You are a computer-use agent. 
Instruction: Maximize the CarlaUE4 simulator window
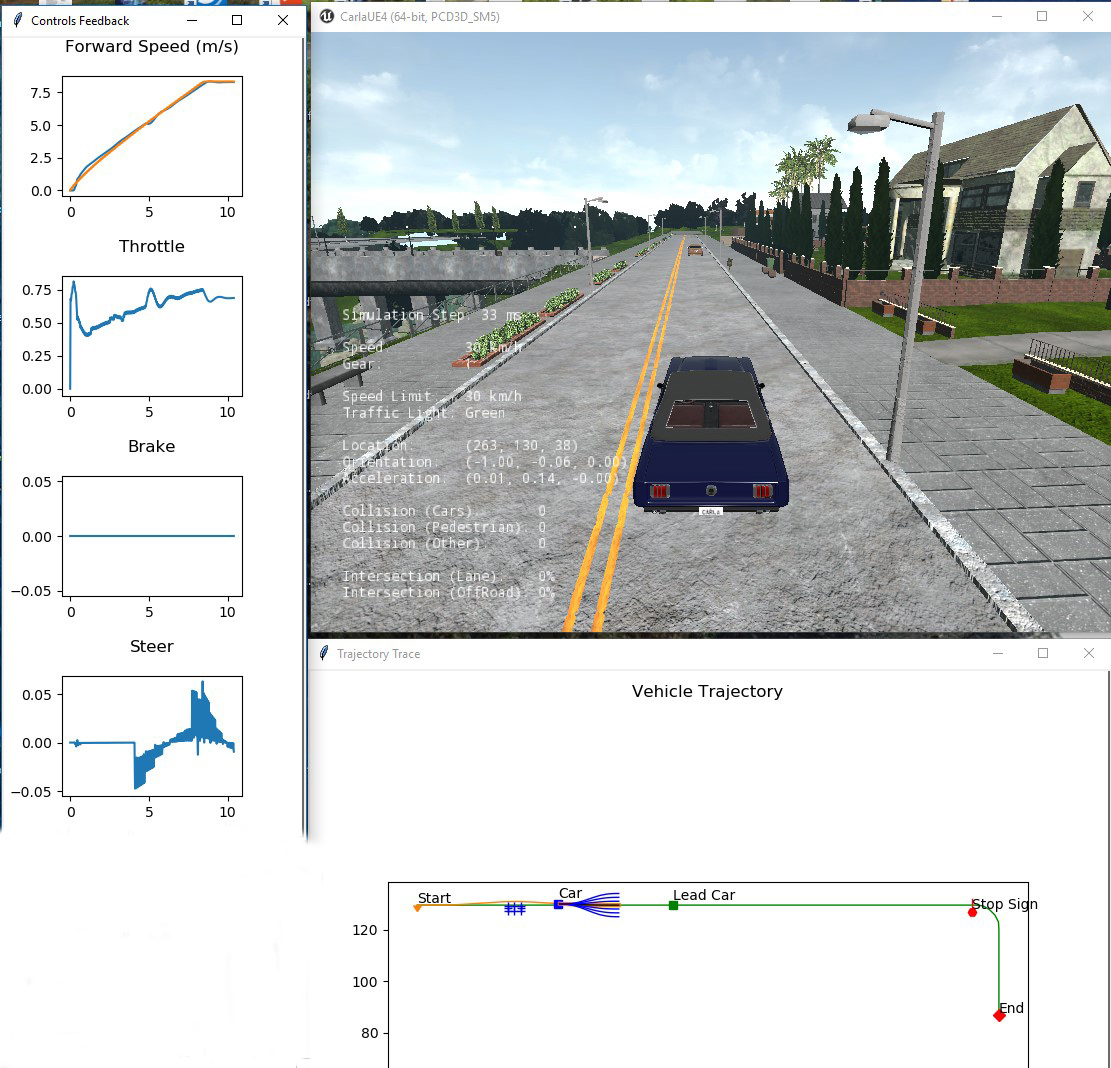tap(1042, 16)
